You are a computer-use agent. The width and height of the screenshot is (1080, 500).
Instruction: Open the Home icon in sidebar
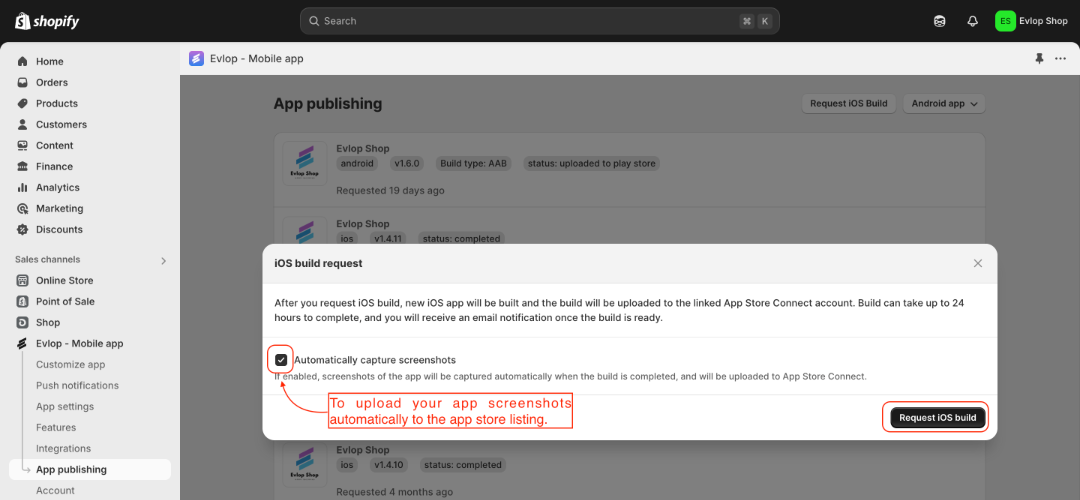click(x=23, y=61)
